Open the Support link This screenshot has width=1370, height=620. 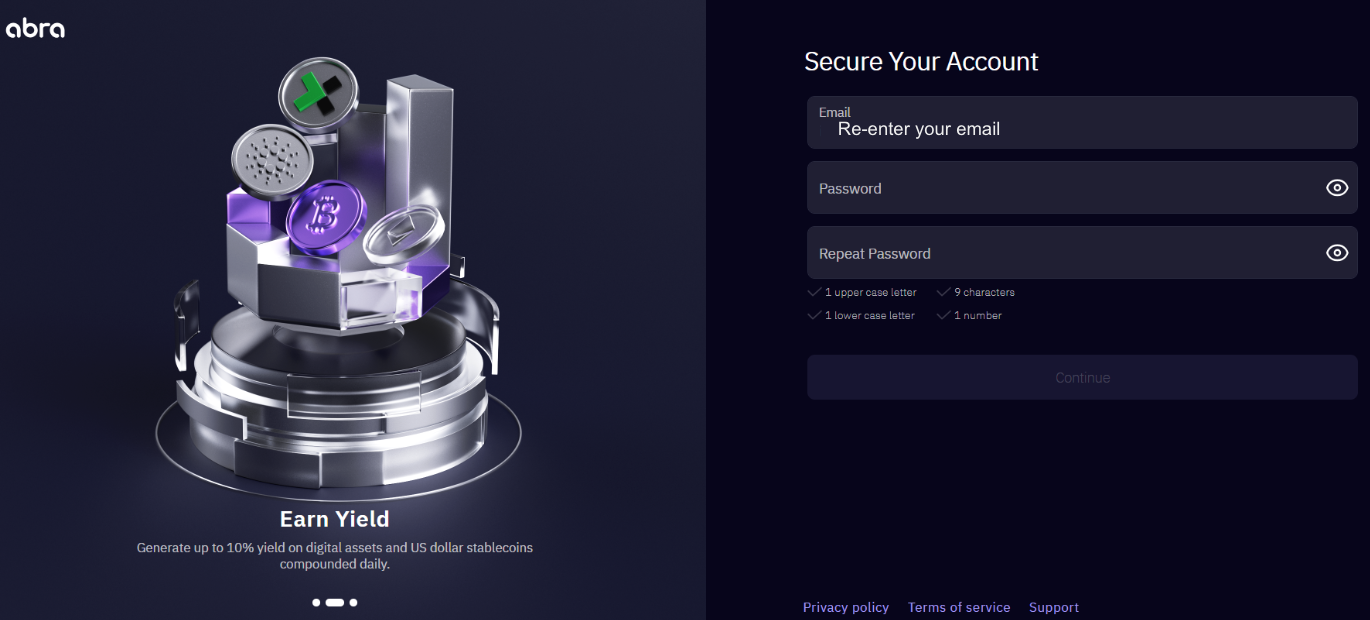coord(1054,607)
